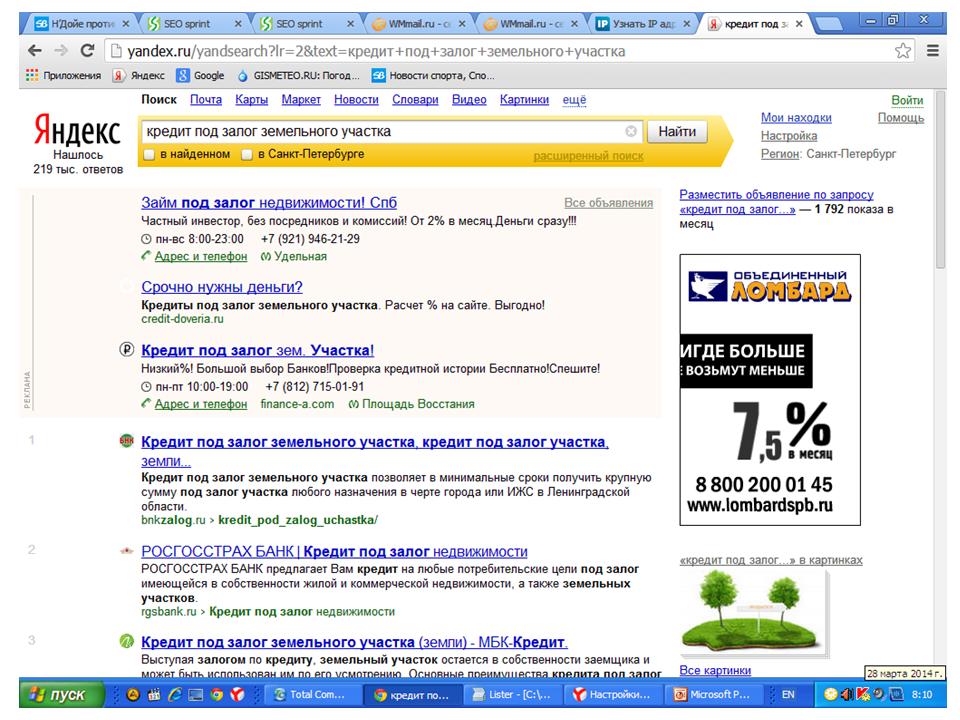Open the GISMETEO.RU bookmark
Screen dimensions: 960x720
click(298, 75)
